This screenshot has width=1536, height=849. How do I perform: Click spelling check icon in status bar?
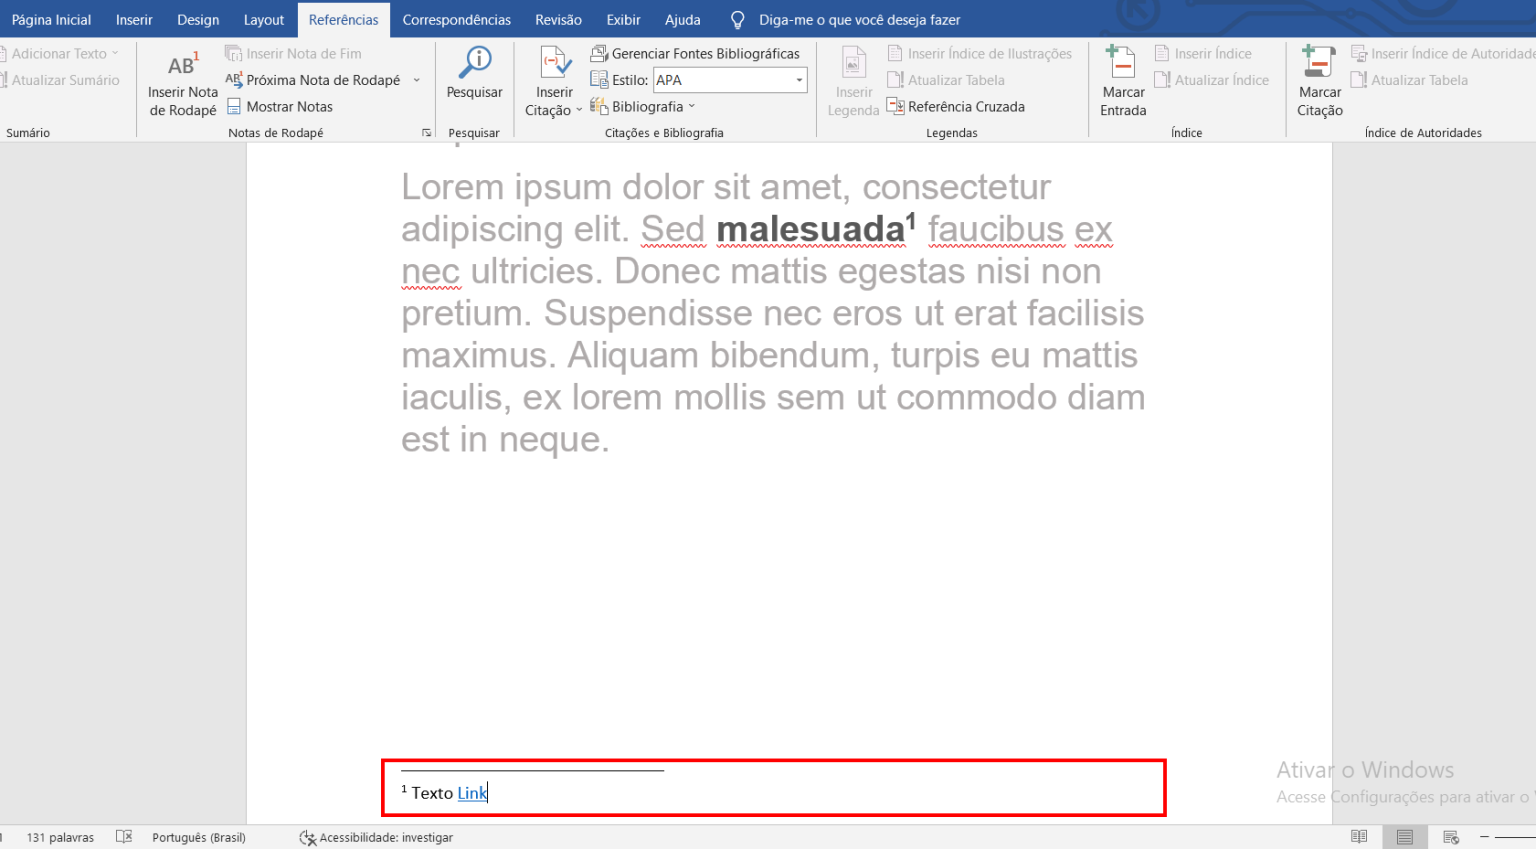[124, 837]
